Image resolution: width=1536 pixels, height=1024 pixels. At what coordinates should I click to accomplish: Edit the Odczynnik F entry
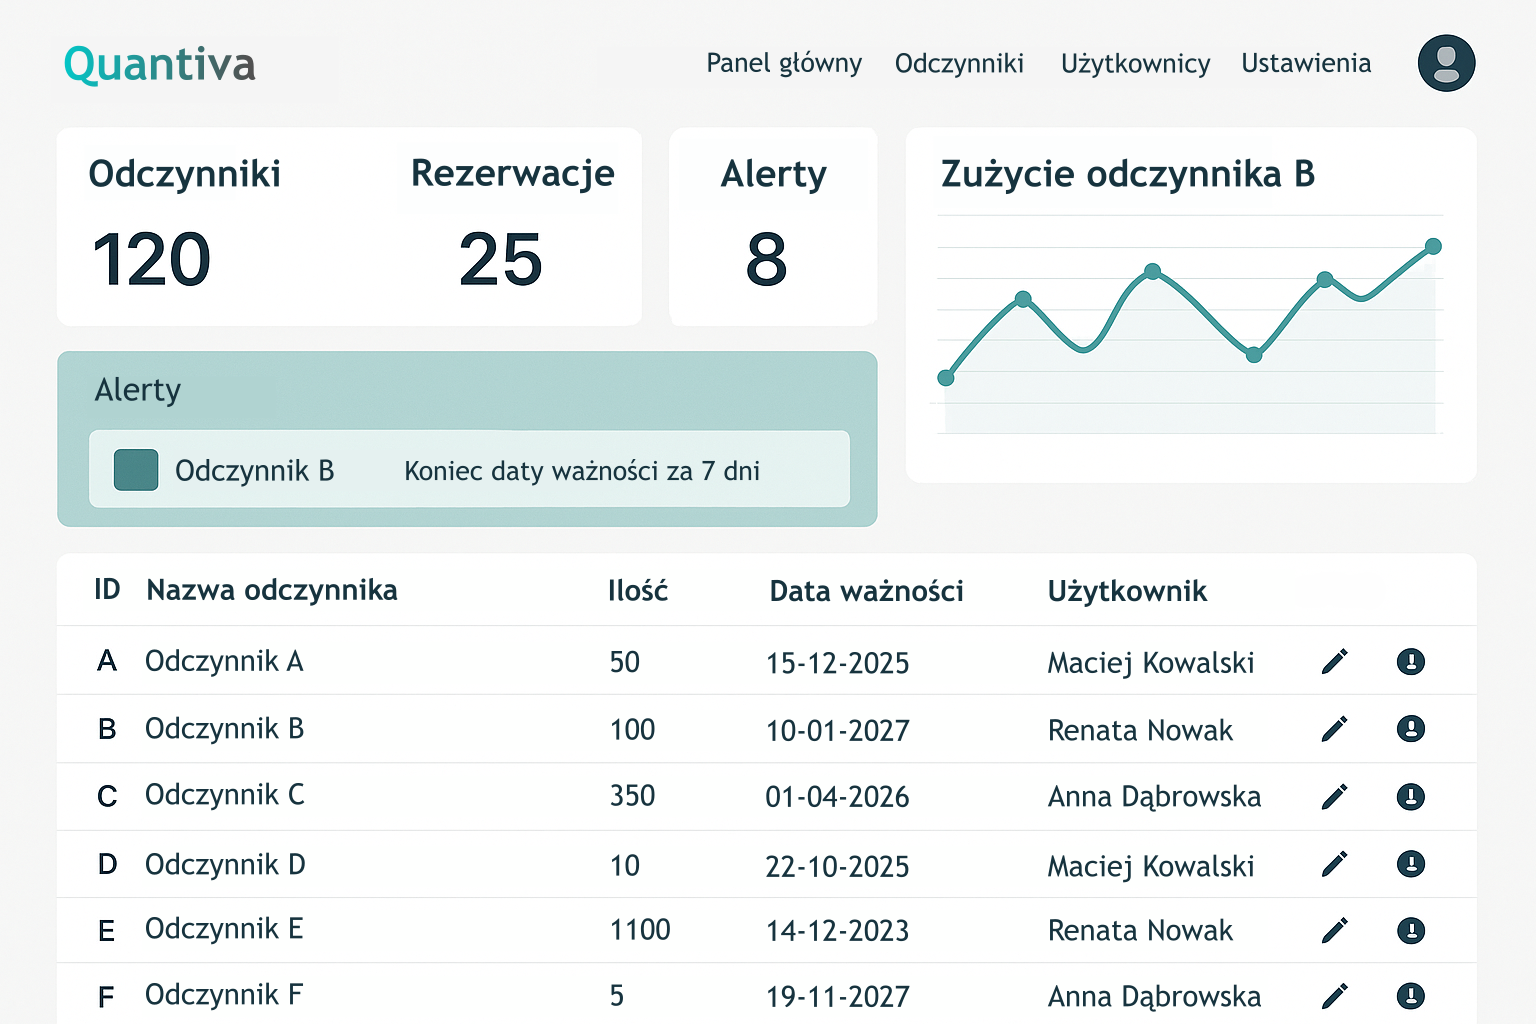pyautogui.click(x=1334, y=996)
